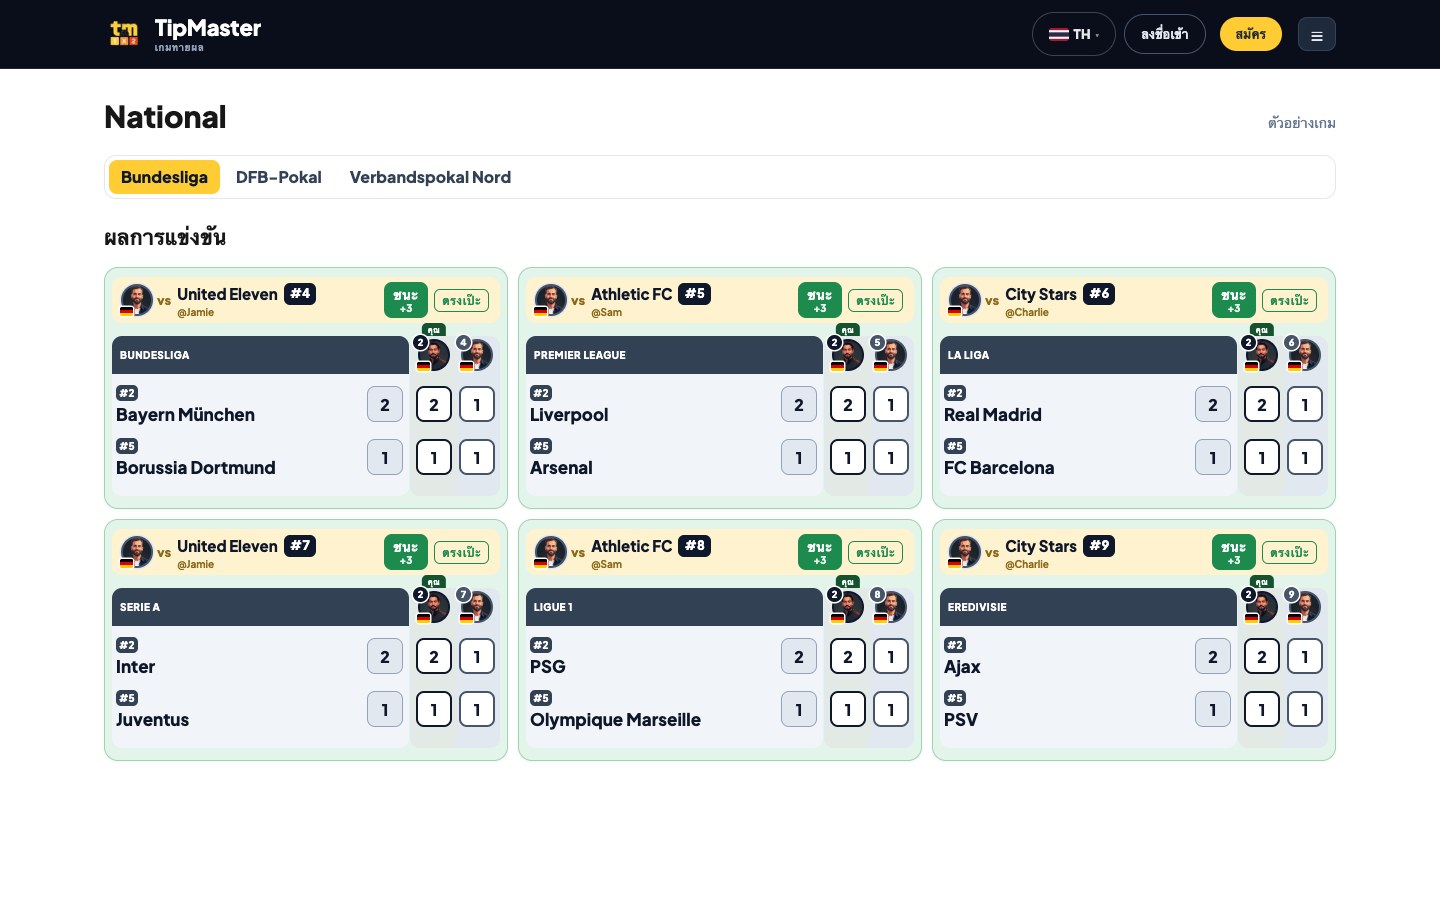Click the rank 6 avatar in La Liga card
The image size is (1440, 900).
1304,354
